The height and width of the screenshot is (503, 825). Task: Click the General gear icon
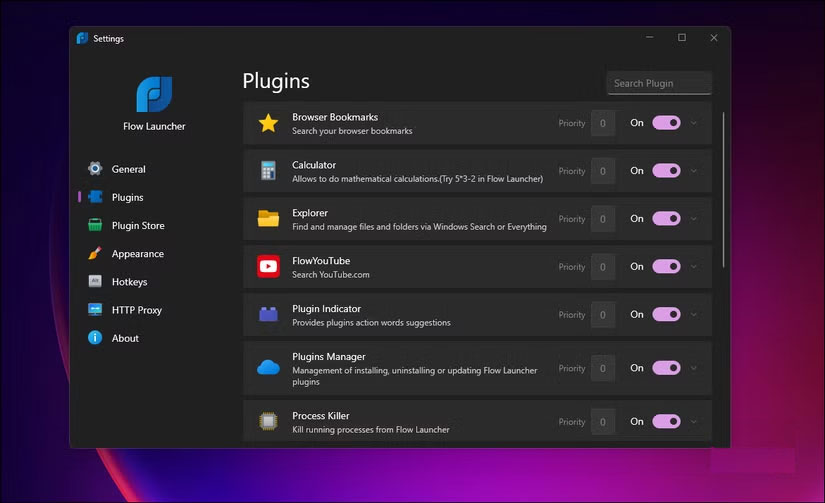click(x=95, y=169)
